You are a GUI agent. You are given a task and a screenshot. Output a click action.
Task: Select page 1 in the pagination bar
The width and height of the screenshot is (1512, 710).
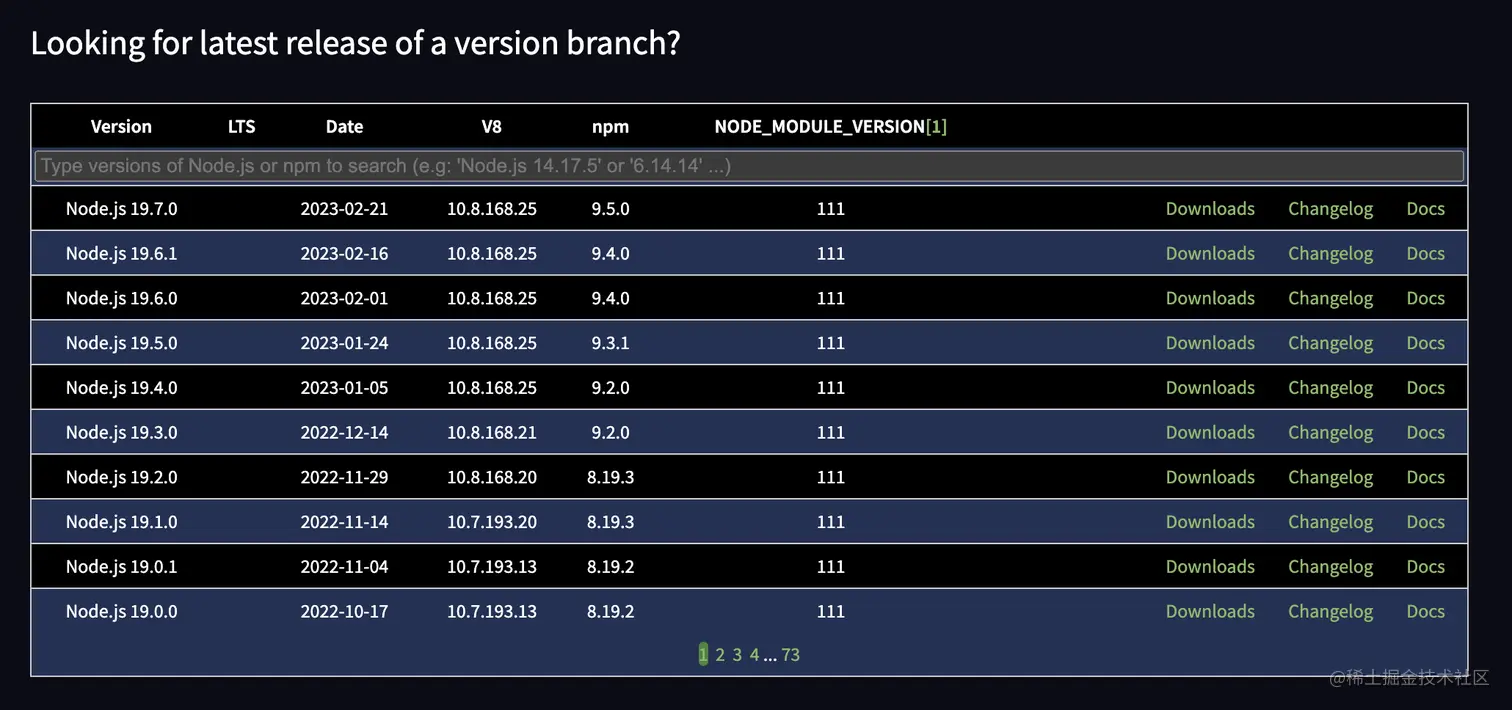tap(703, 654)
